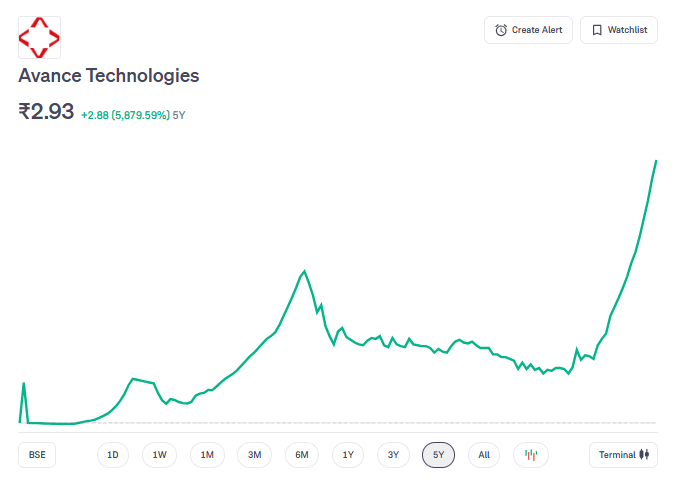
Task: Click the alarm clock icon in Create Alert
Action: (501, 30)
